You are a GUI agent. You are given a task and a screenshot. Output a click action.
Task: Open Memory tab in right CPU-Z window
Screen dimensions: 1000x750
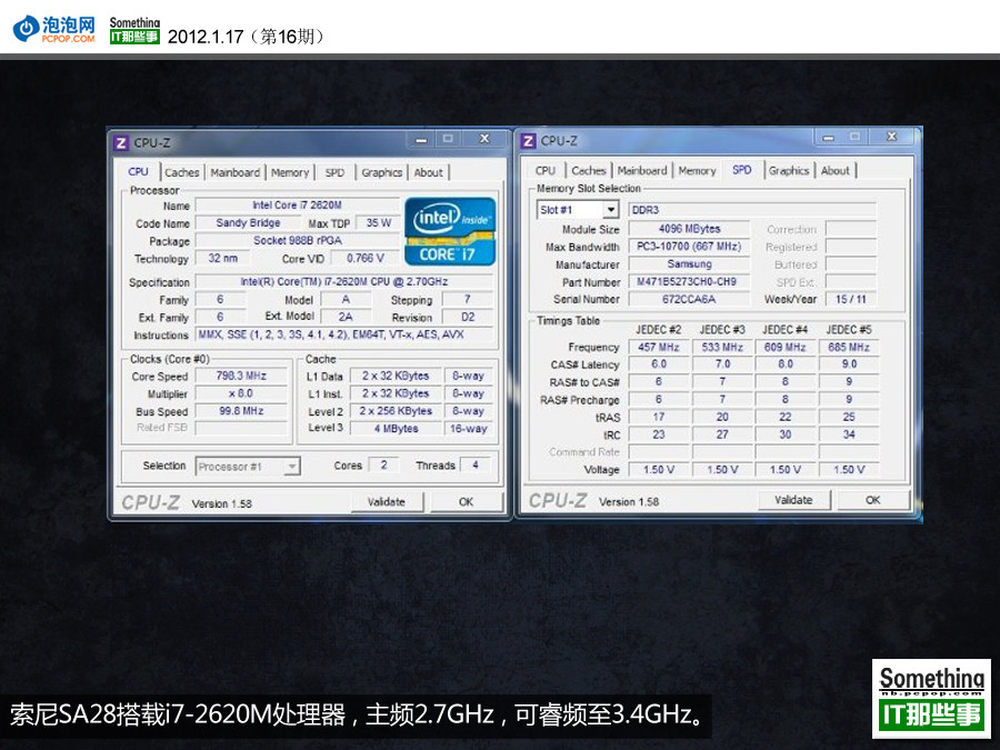[x=696, y=170]
